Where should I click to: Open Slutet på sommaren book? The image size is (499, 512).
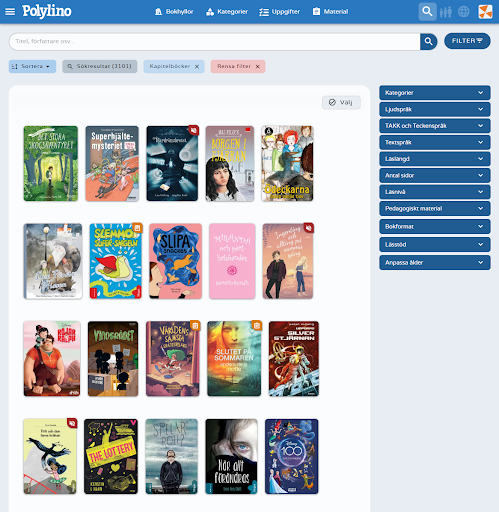pyautogui.click(x=234, y=359)
